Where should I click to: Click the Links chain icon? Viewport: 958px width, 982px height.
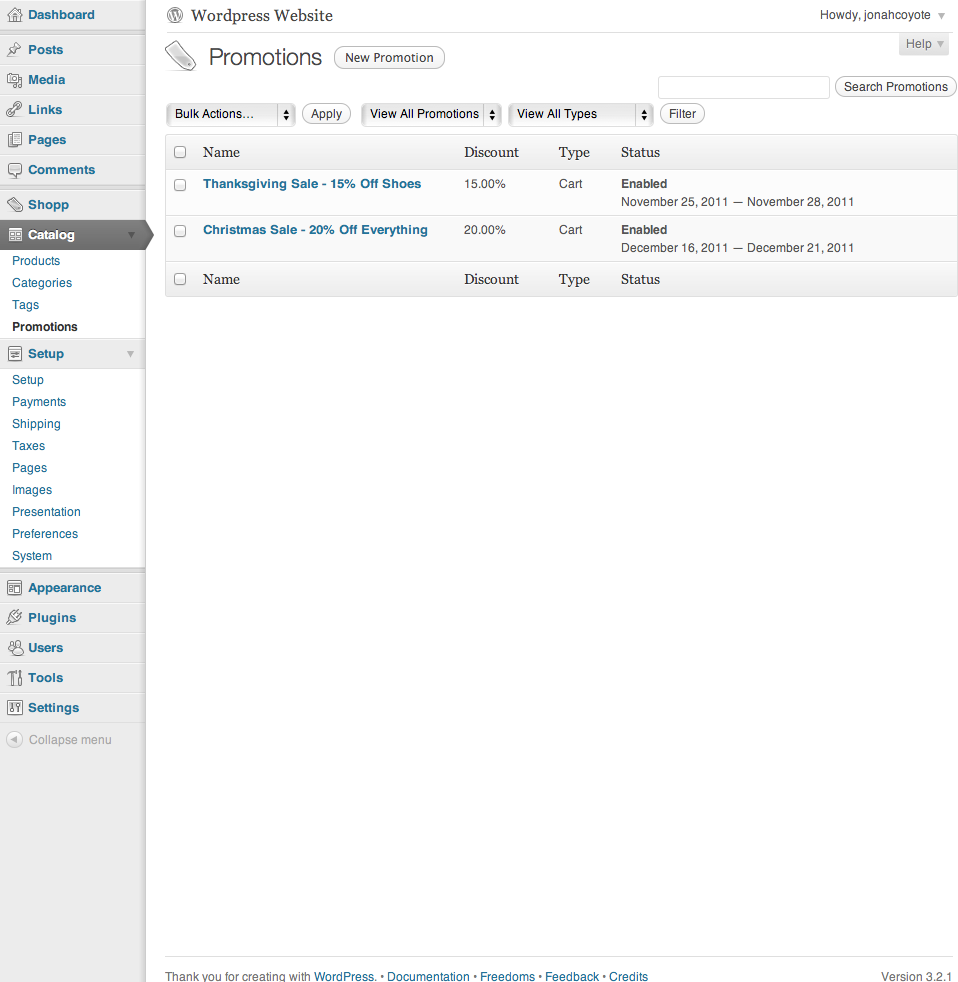point(14,110)
